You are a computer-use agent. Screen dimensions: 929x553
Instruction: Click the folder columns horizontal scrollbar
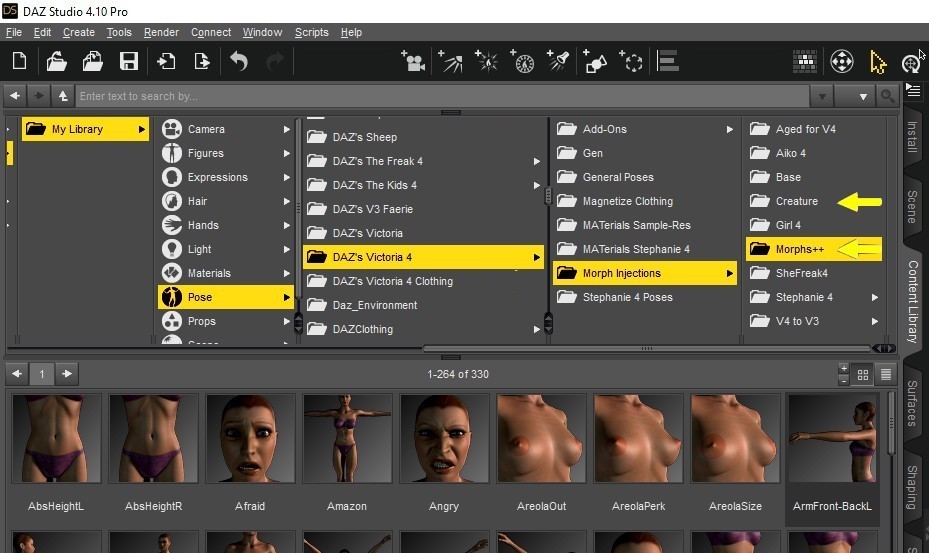(x=647, y=349)
